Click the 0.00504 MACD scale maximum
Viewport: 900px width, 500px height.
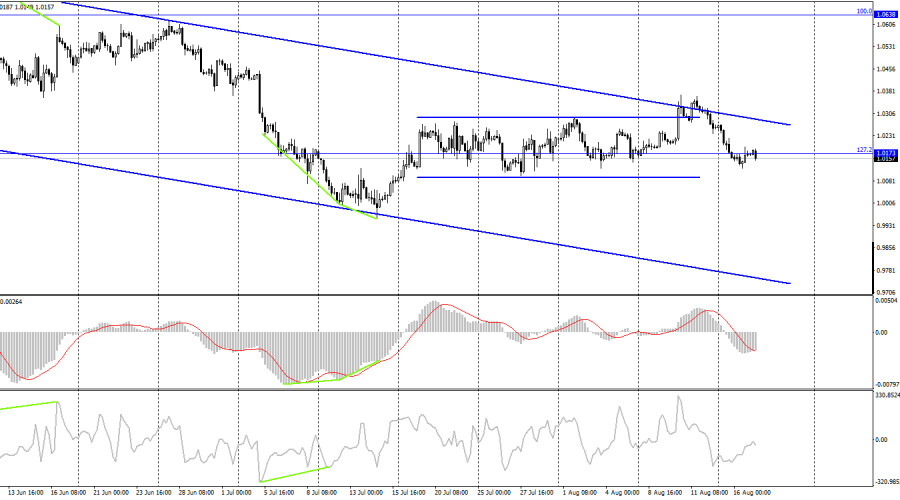coord(887,301)
